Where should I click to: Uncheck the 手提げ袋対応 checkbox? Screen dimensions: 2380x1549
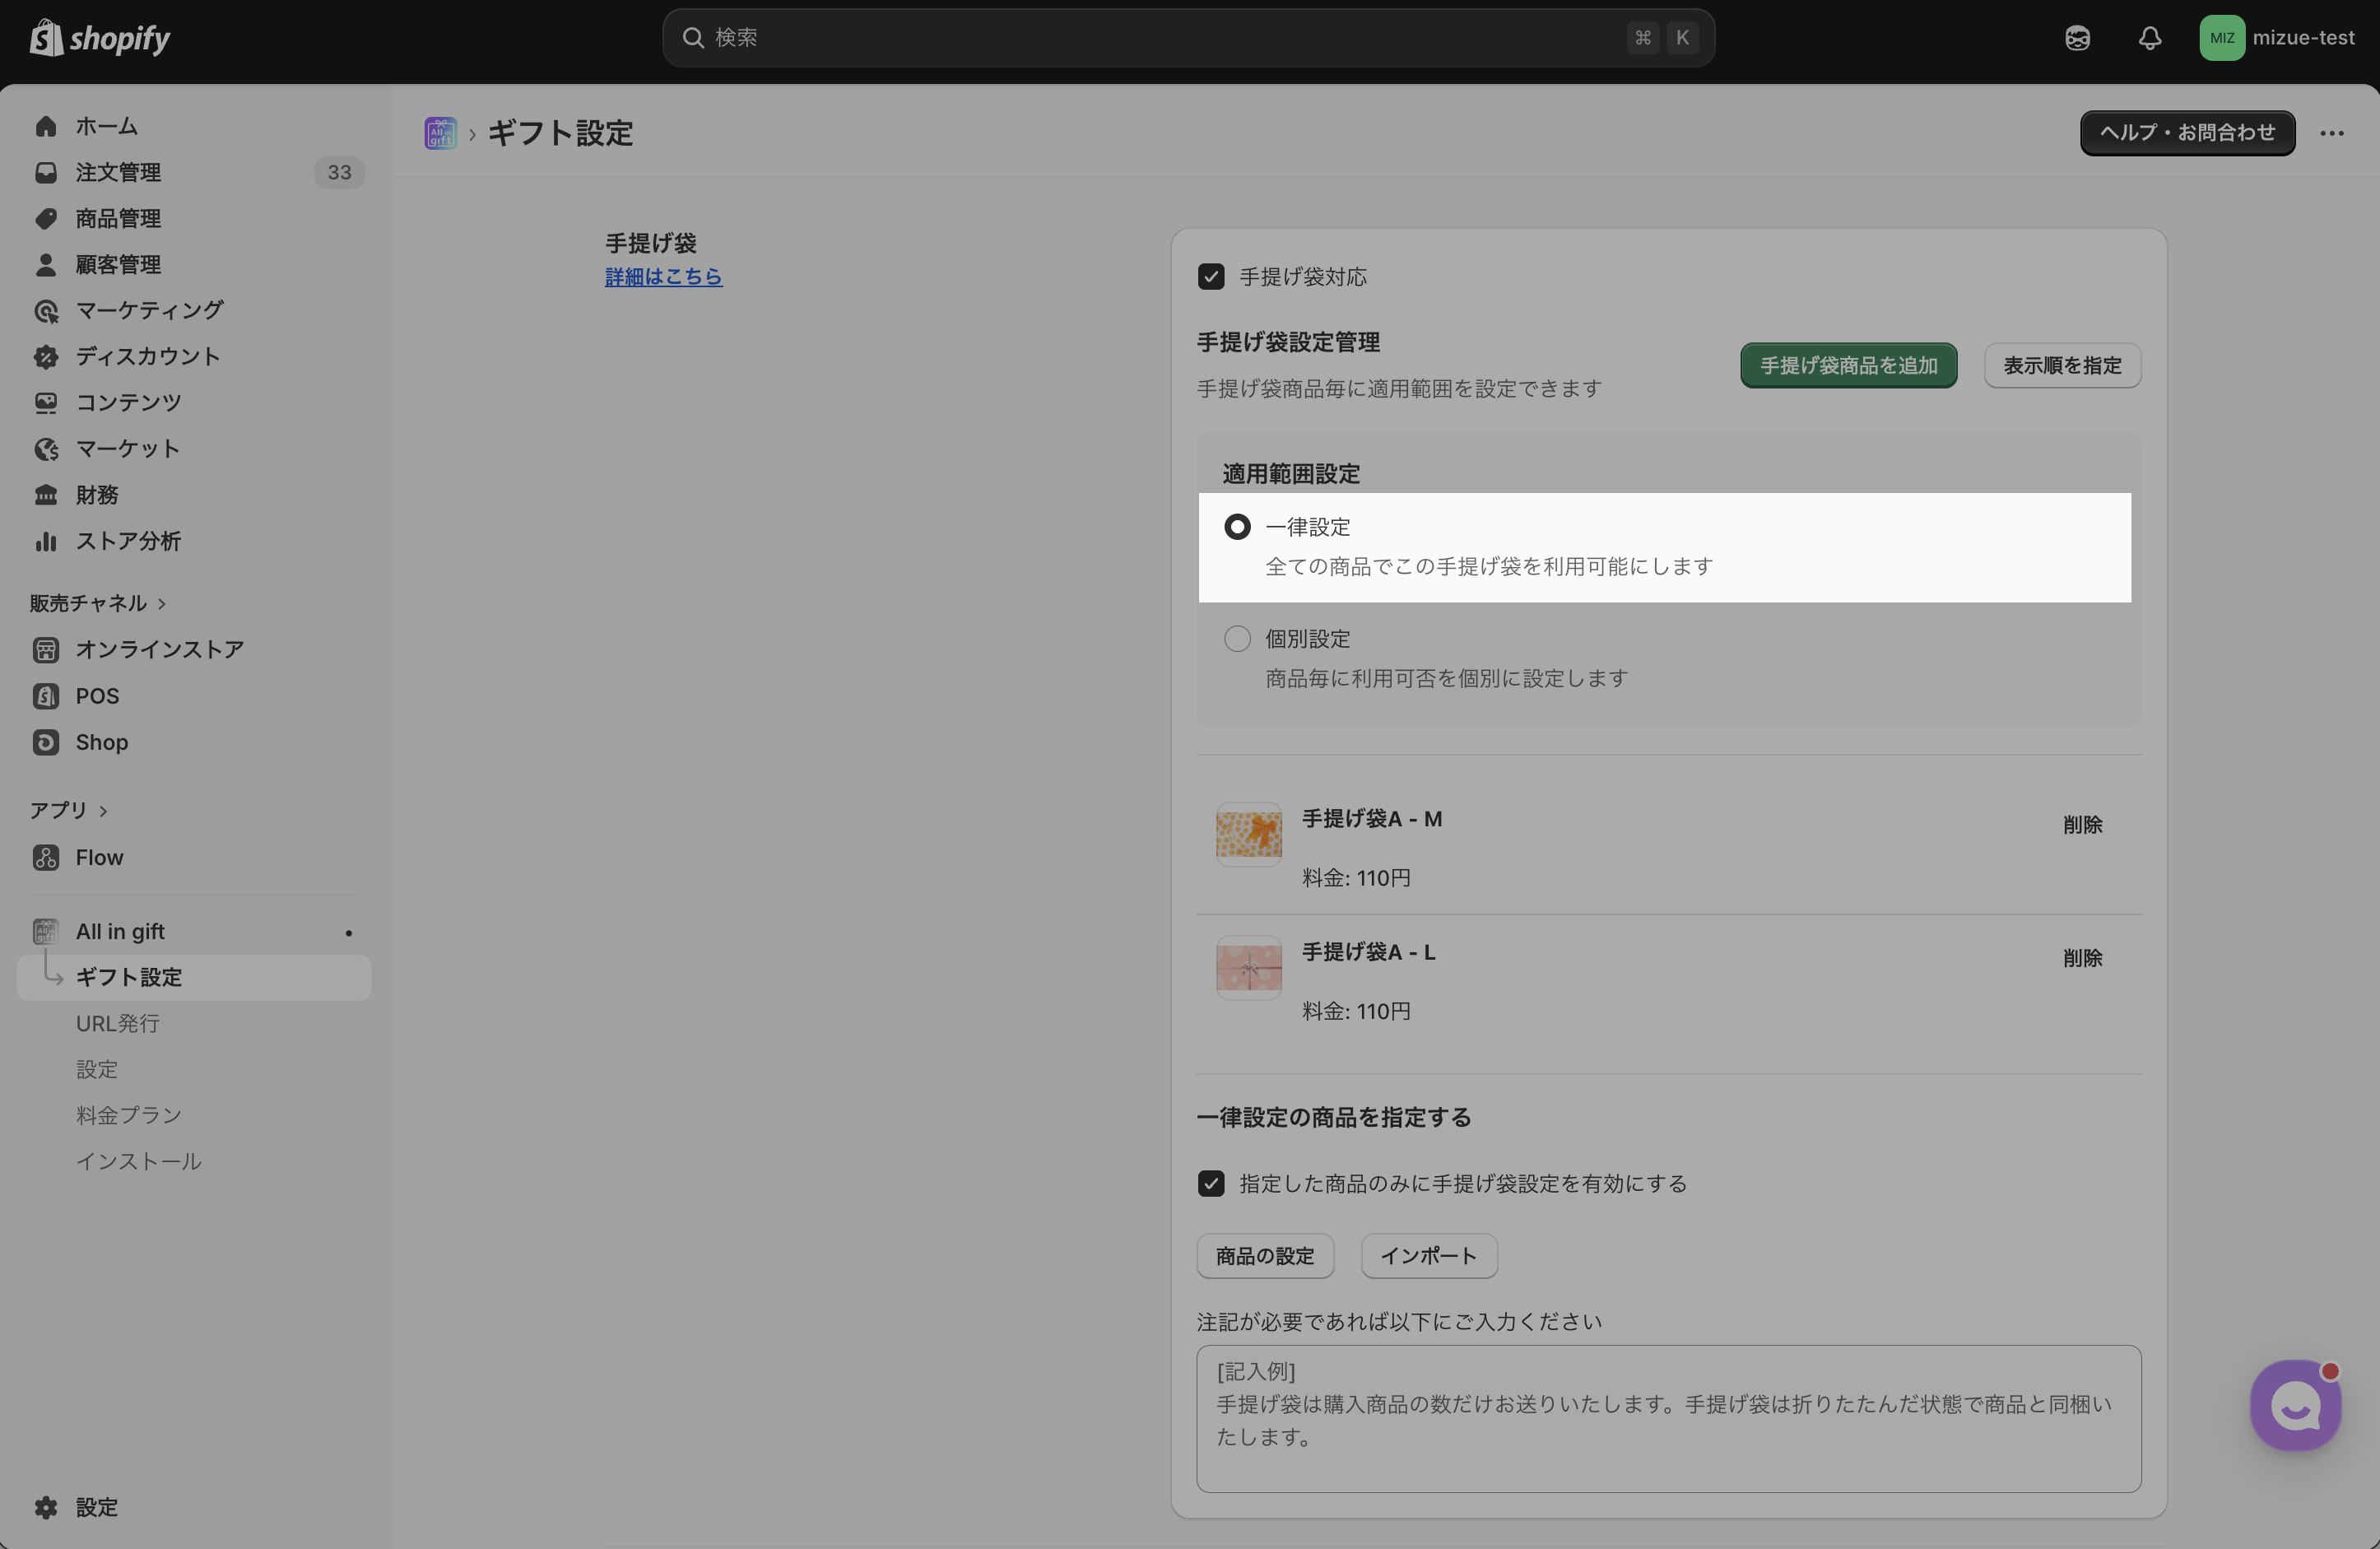(x=1211, y=277)
